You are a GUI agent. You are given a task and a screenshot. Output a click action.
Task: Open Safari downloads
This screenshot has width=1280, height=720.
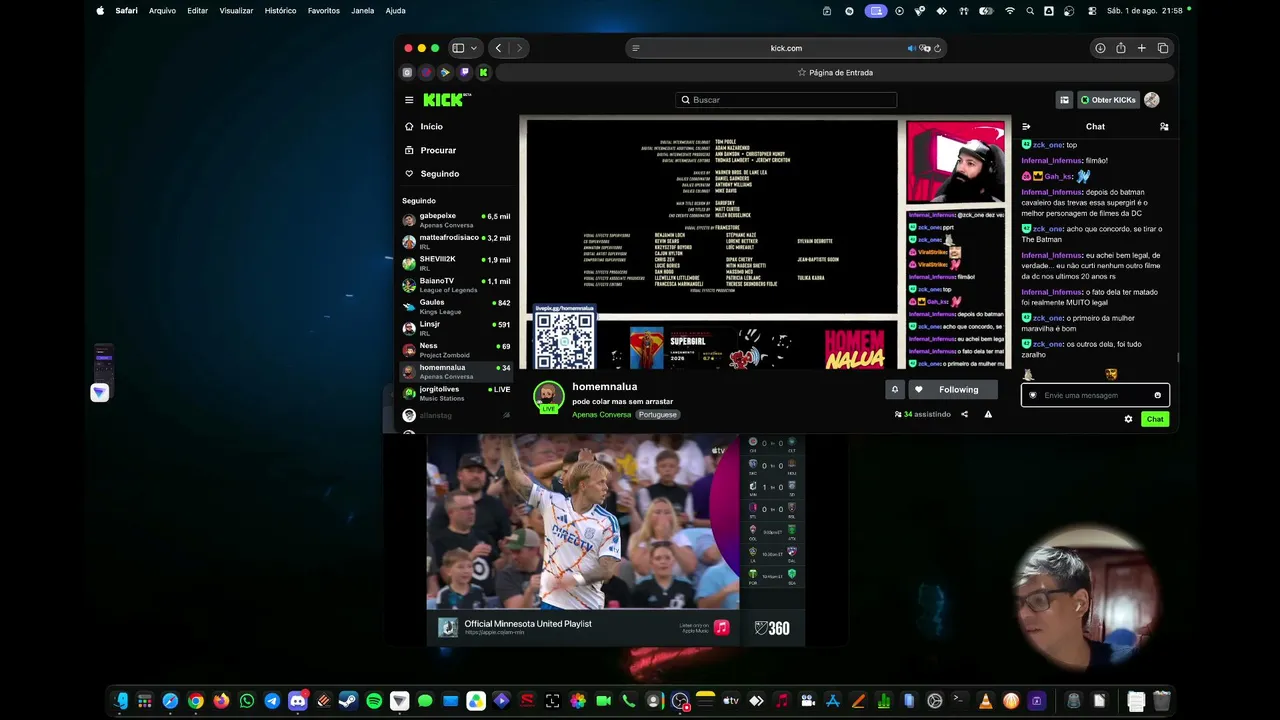coord(1100,48)
